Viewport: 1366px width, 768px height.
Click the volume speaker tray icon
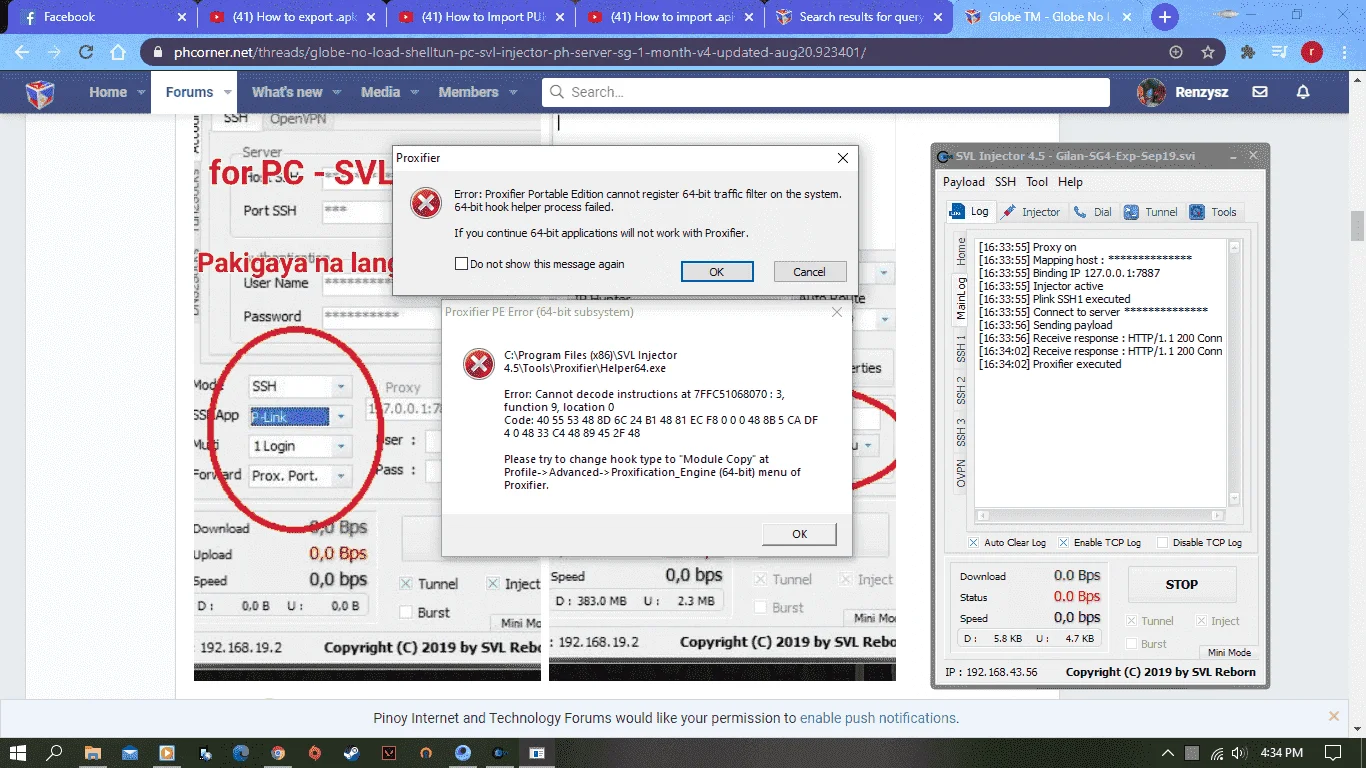point(1239,753)
